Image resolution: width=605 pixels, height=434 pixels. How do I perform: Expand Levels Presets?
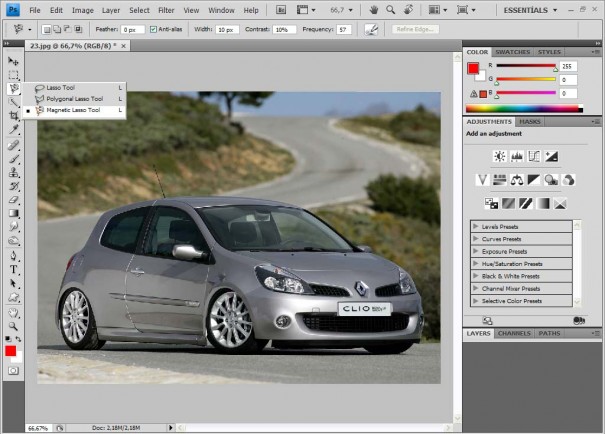click(x=475, y=226)
